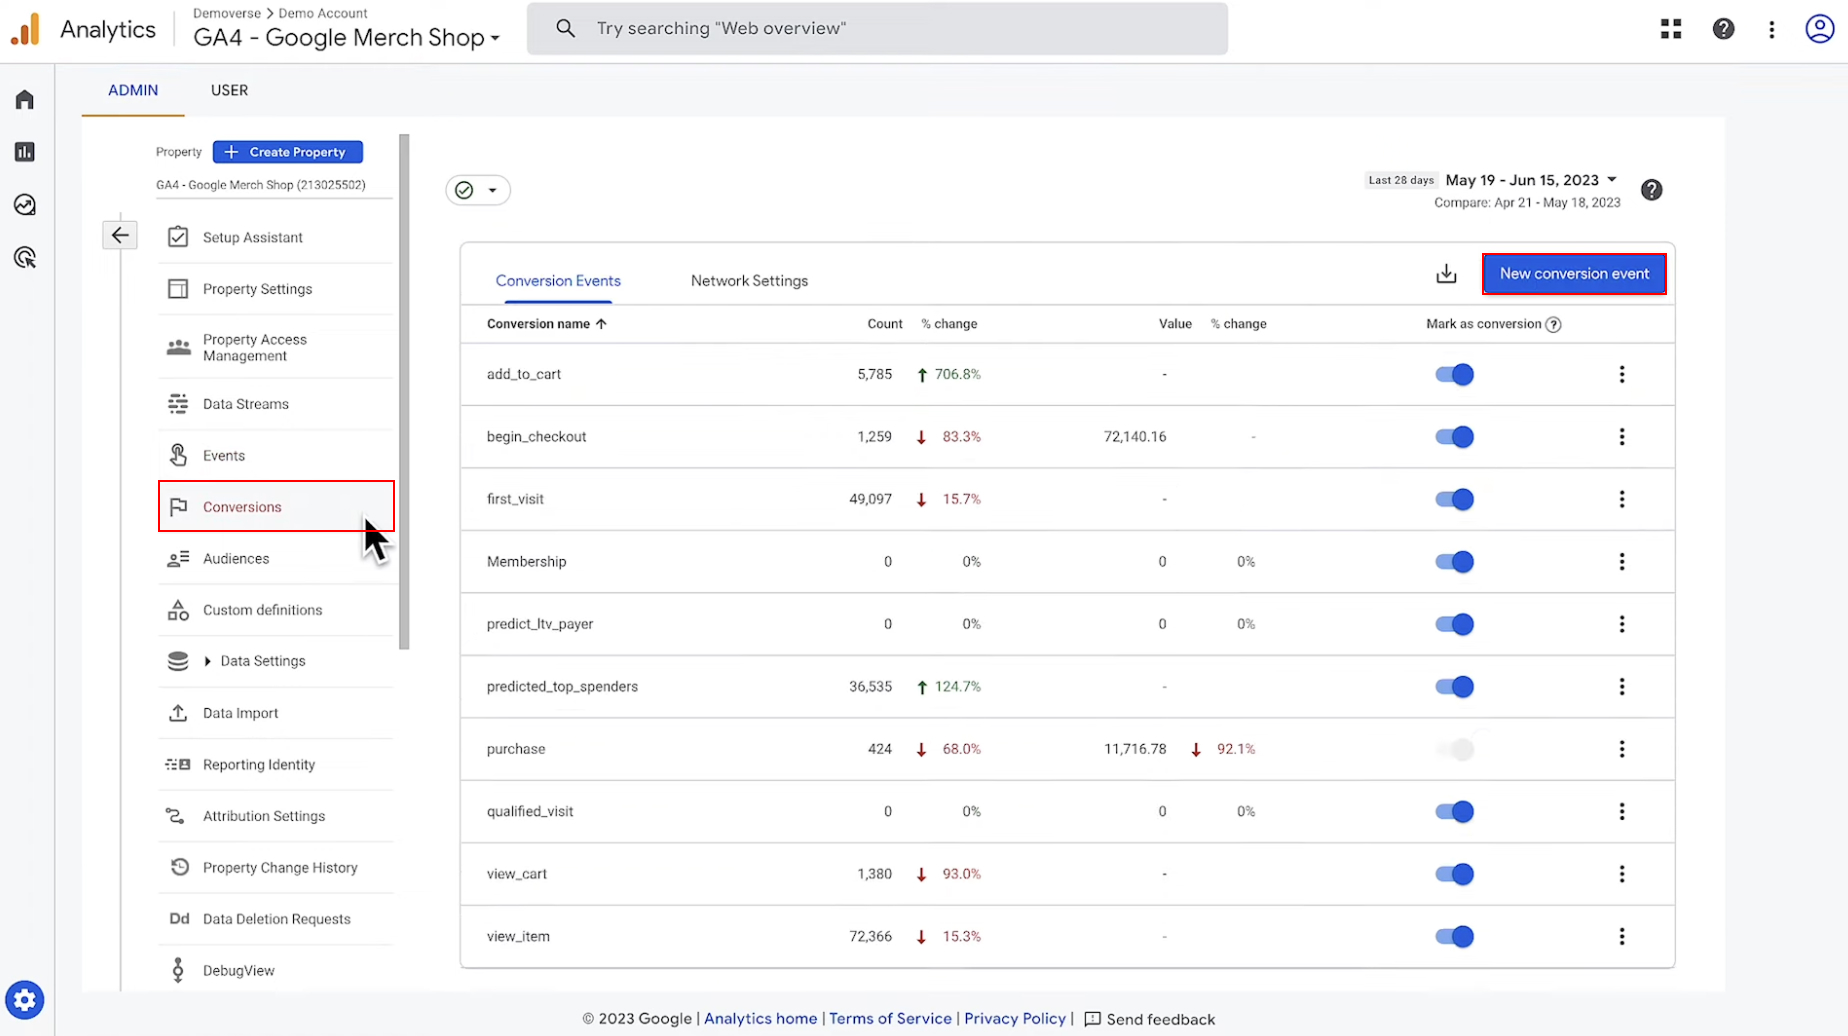
Task: Open the Home icon in left rail
Action: pyautogui.click(x=25, y=100)
